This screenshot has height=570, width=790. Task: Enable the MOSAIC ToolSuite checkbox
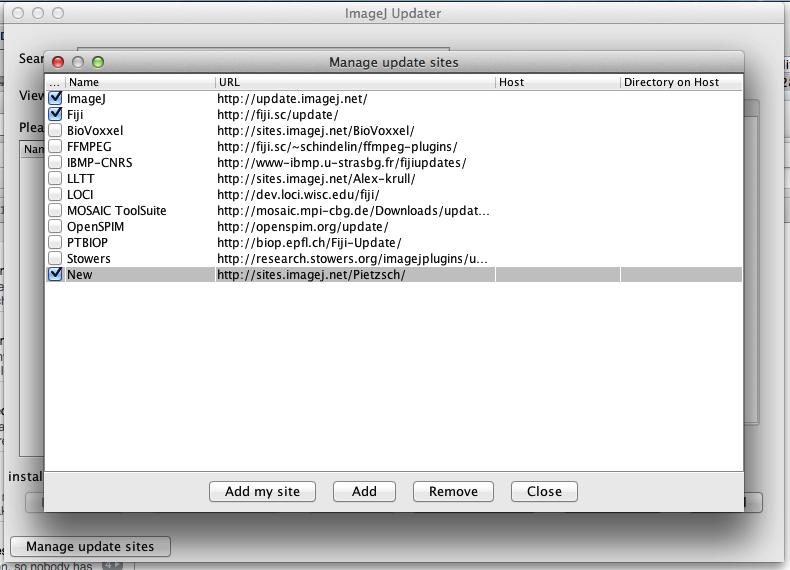click(x=55, y=210)
